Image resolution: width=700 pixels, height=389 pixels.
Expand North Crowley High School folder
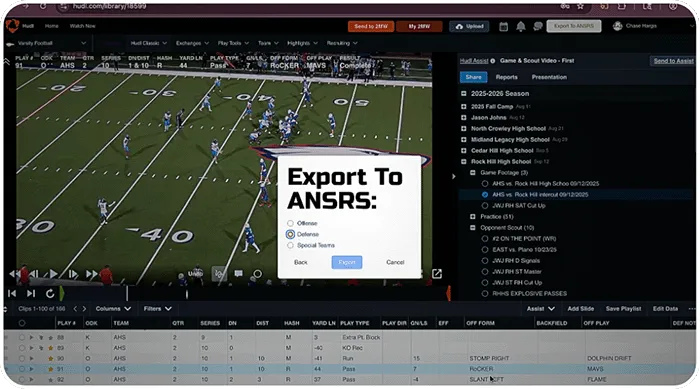(x=463, y=128)
